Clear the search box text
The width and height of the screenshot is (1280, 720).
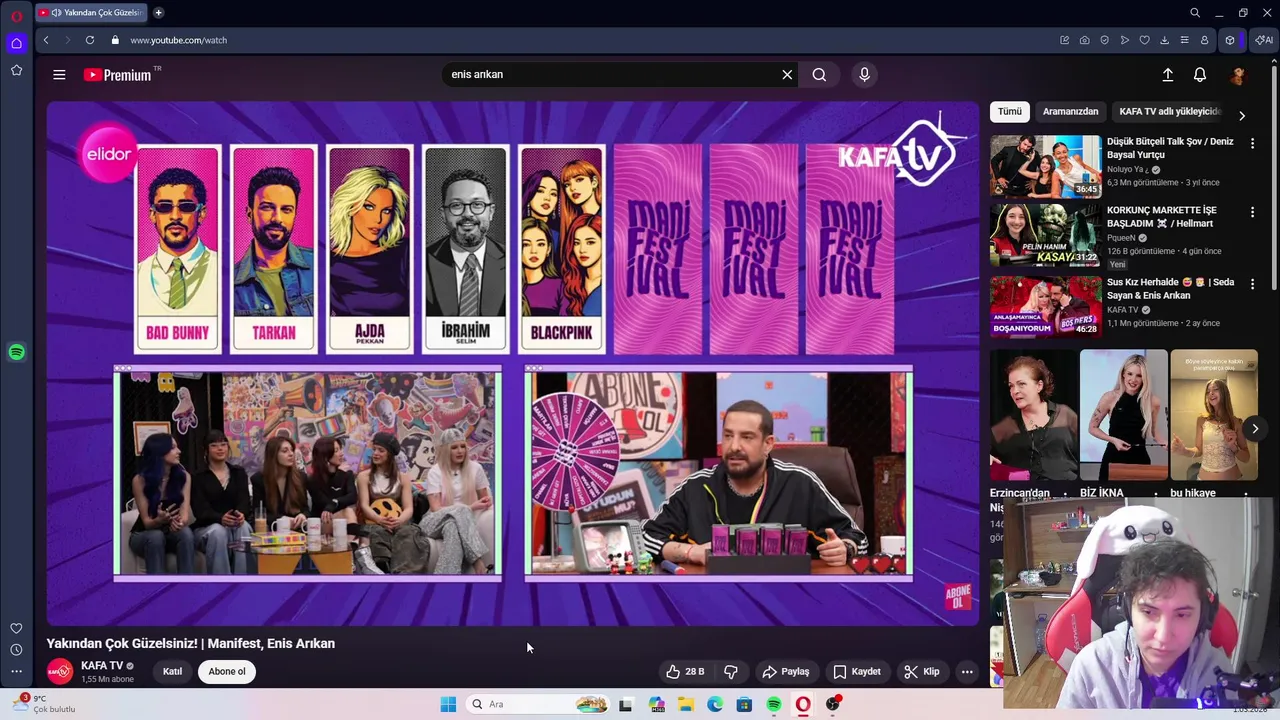pyautogui.click(x=787, y=75)
